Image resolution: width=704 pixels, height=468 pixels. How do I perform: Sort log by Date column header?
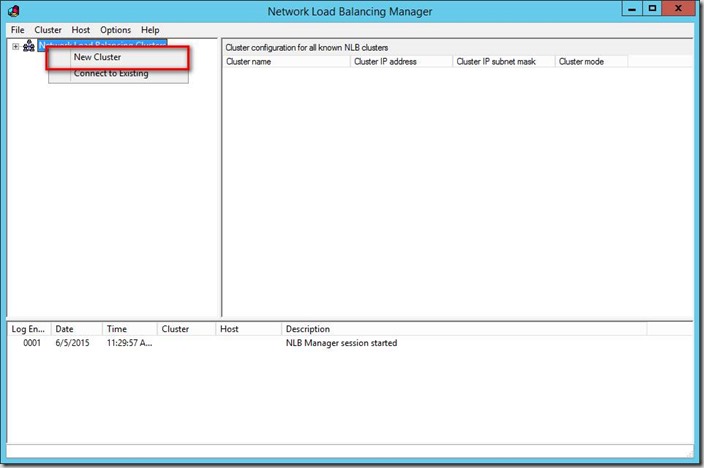[76, 329]
